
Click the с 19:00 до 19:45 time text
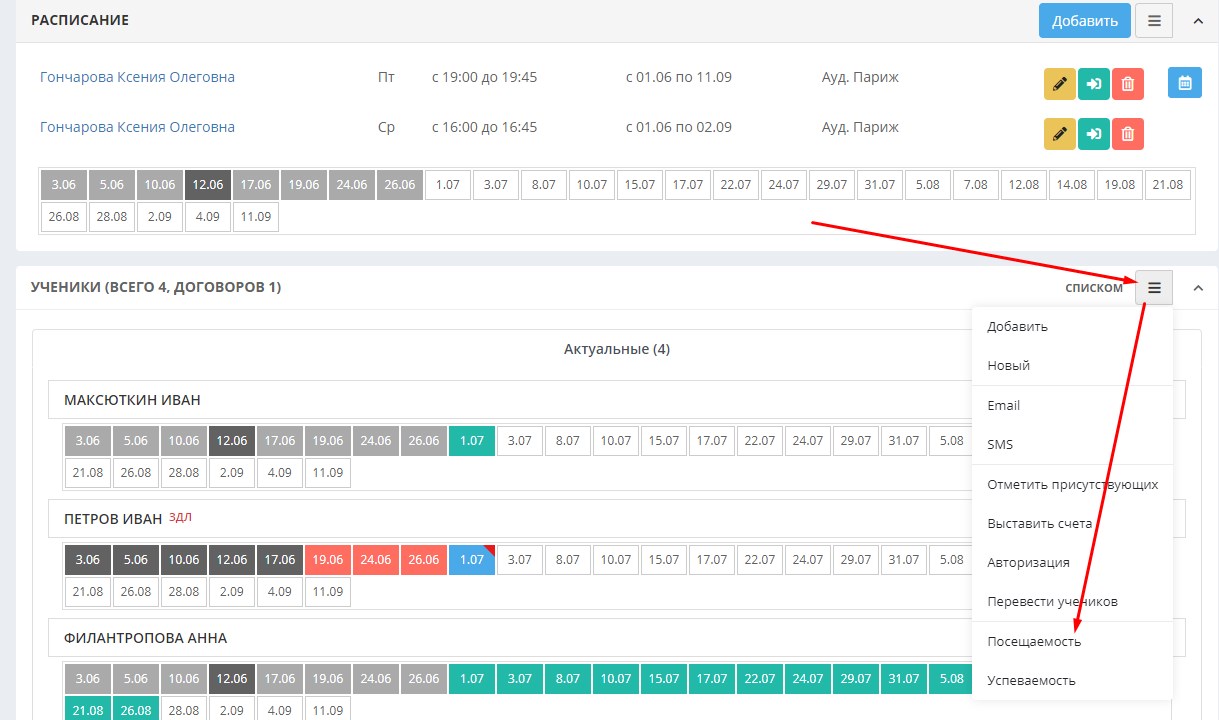tap(485, 77)
